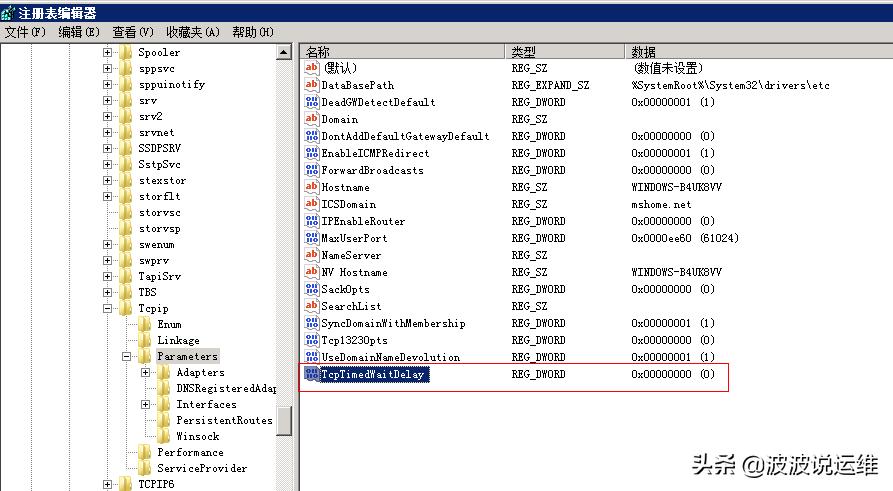Image resolution: width=893 pixels, height=491 pixels.
Task: Click the mshome.net data cell
Action: pyautogui.click(x=661, y=204)
